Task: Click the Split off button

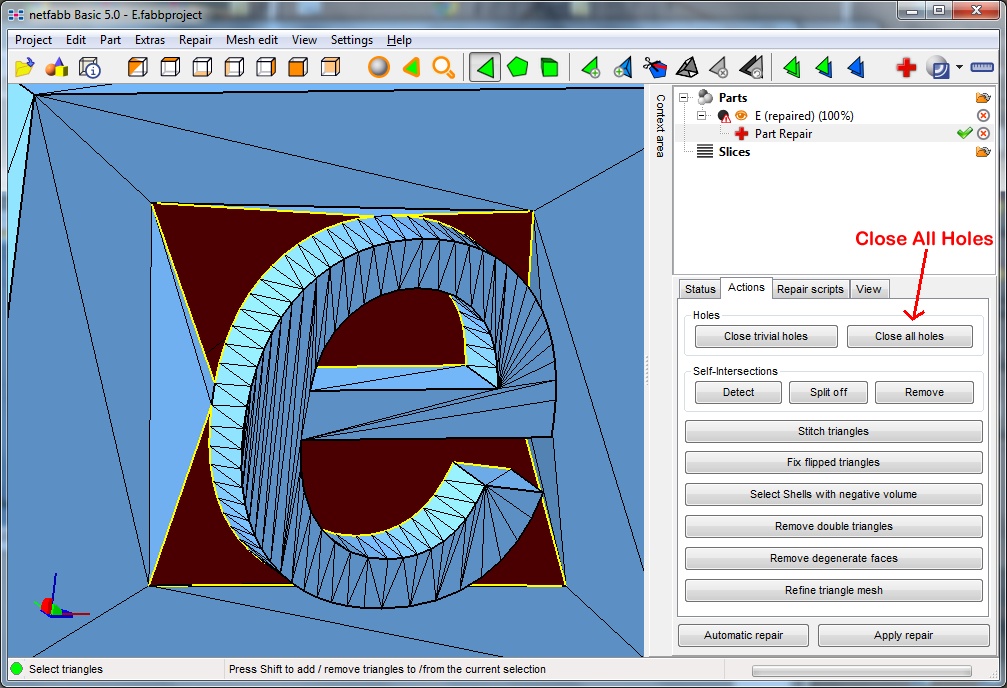Action: coord(828,392)
